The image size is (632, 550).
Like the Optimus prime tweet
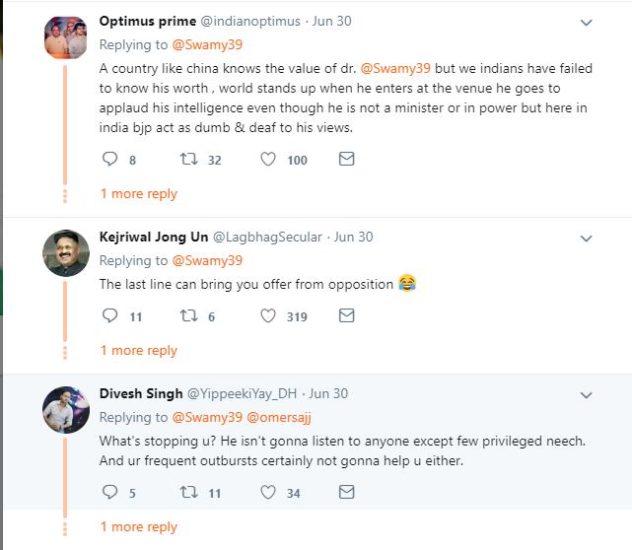[x=268, y=159]
